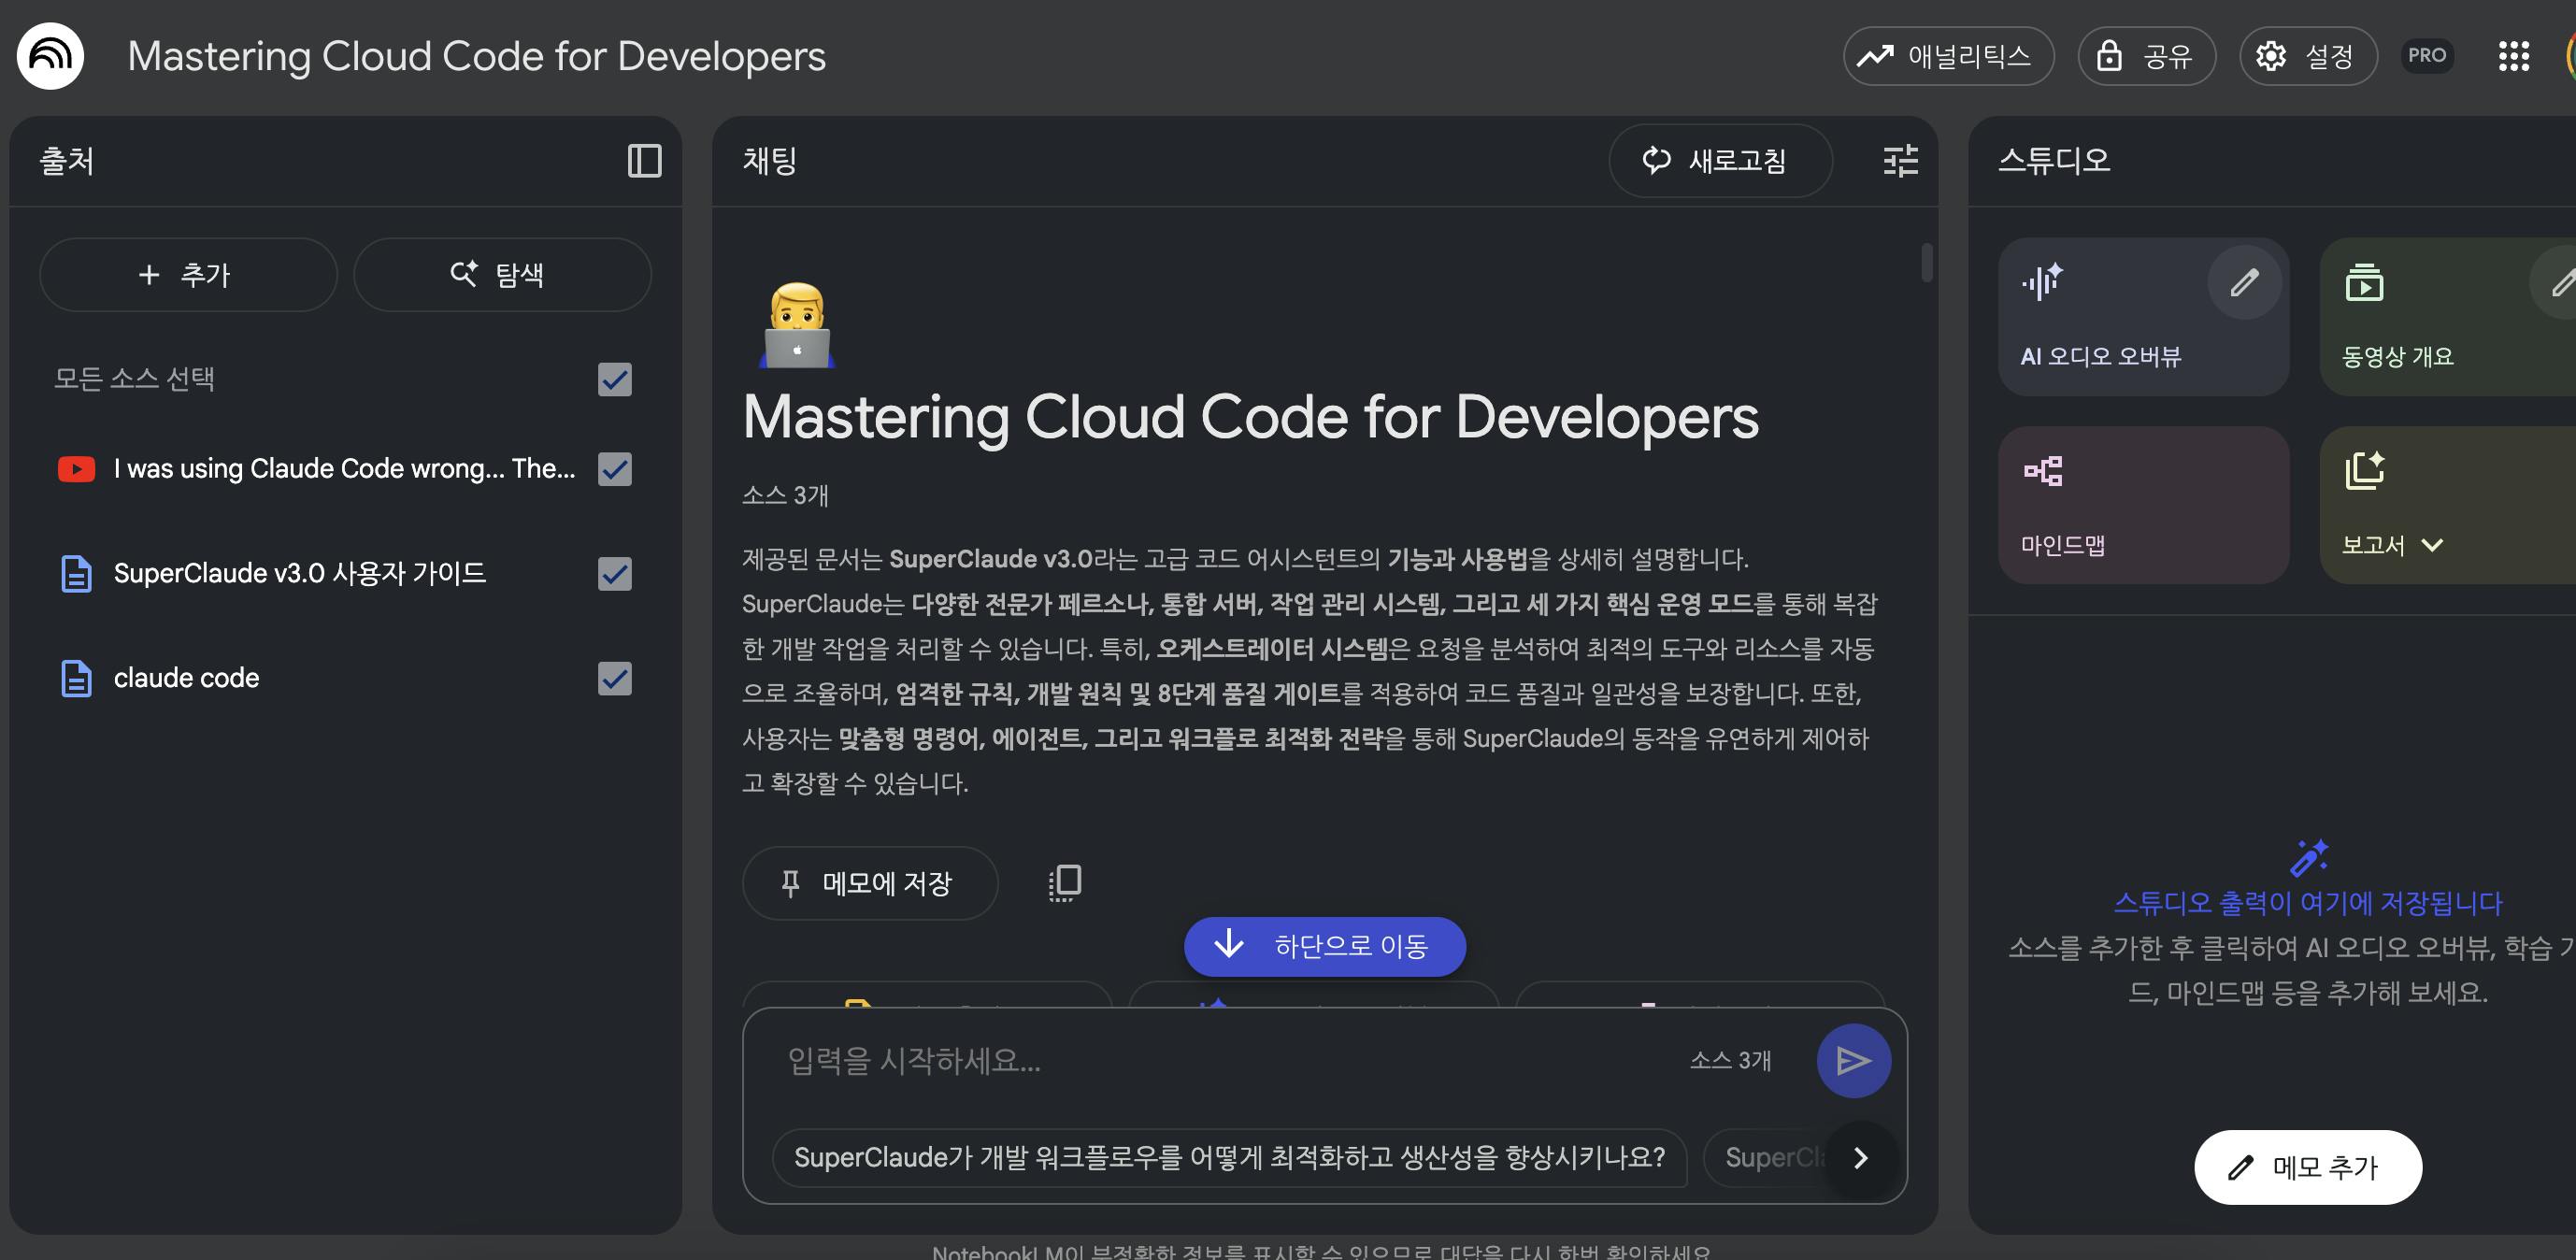Screen dimensions: 2576x1260
Task: Click the SuperClaude v3.0 document icon
Action: pos(76,574)
